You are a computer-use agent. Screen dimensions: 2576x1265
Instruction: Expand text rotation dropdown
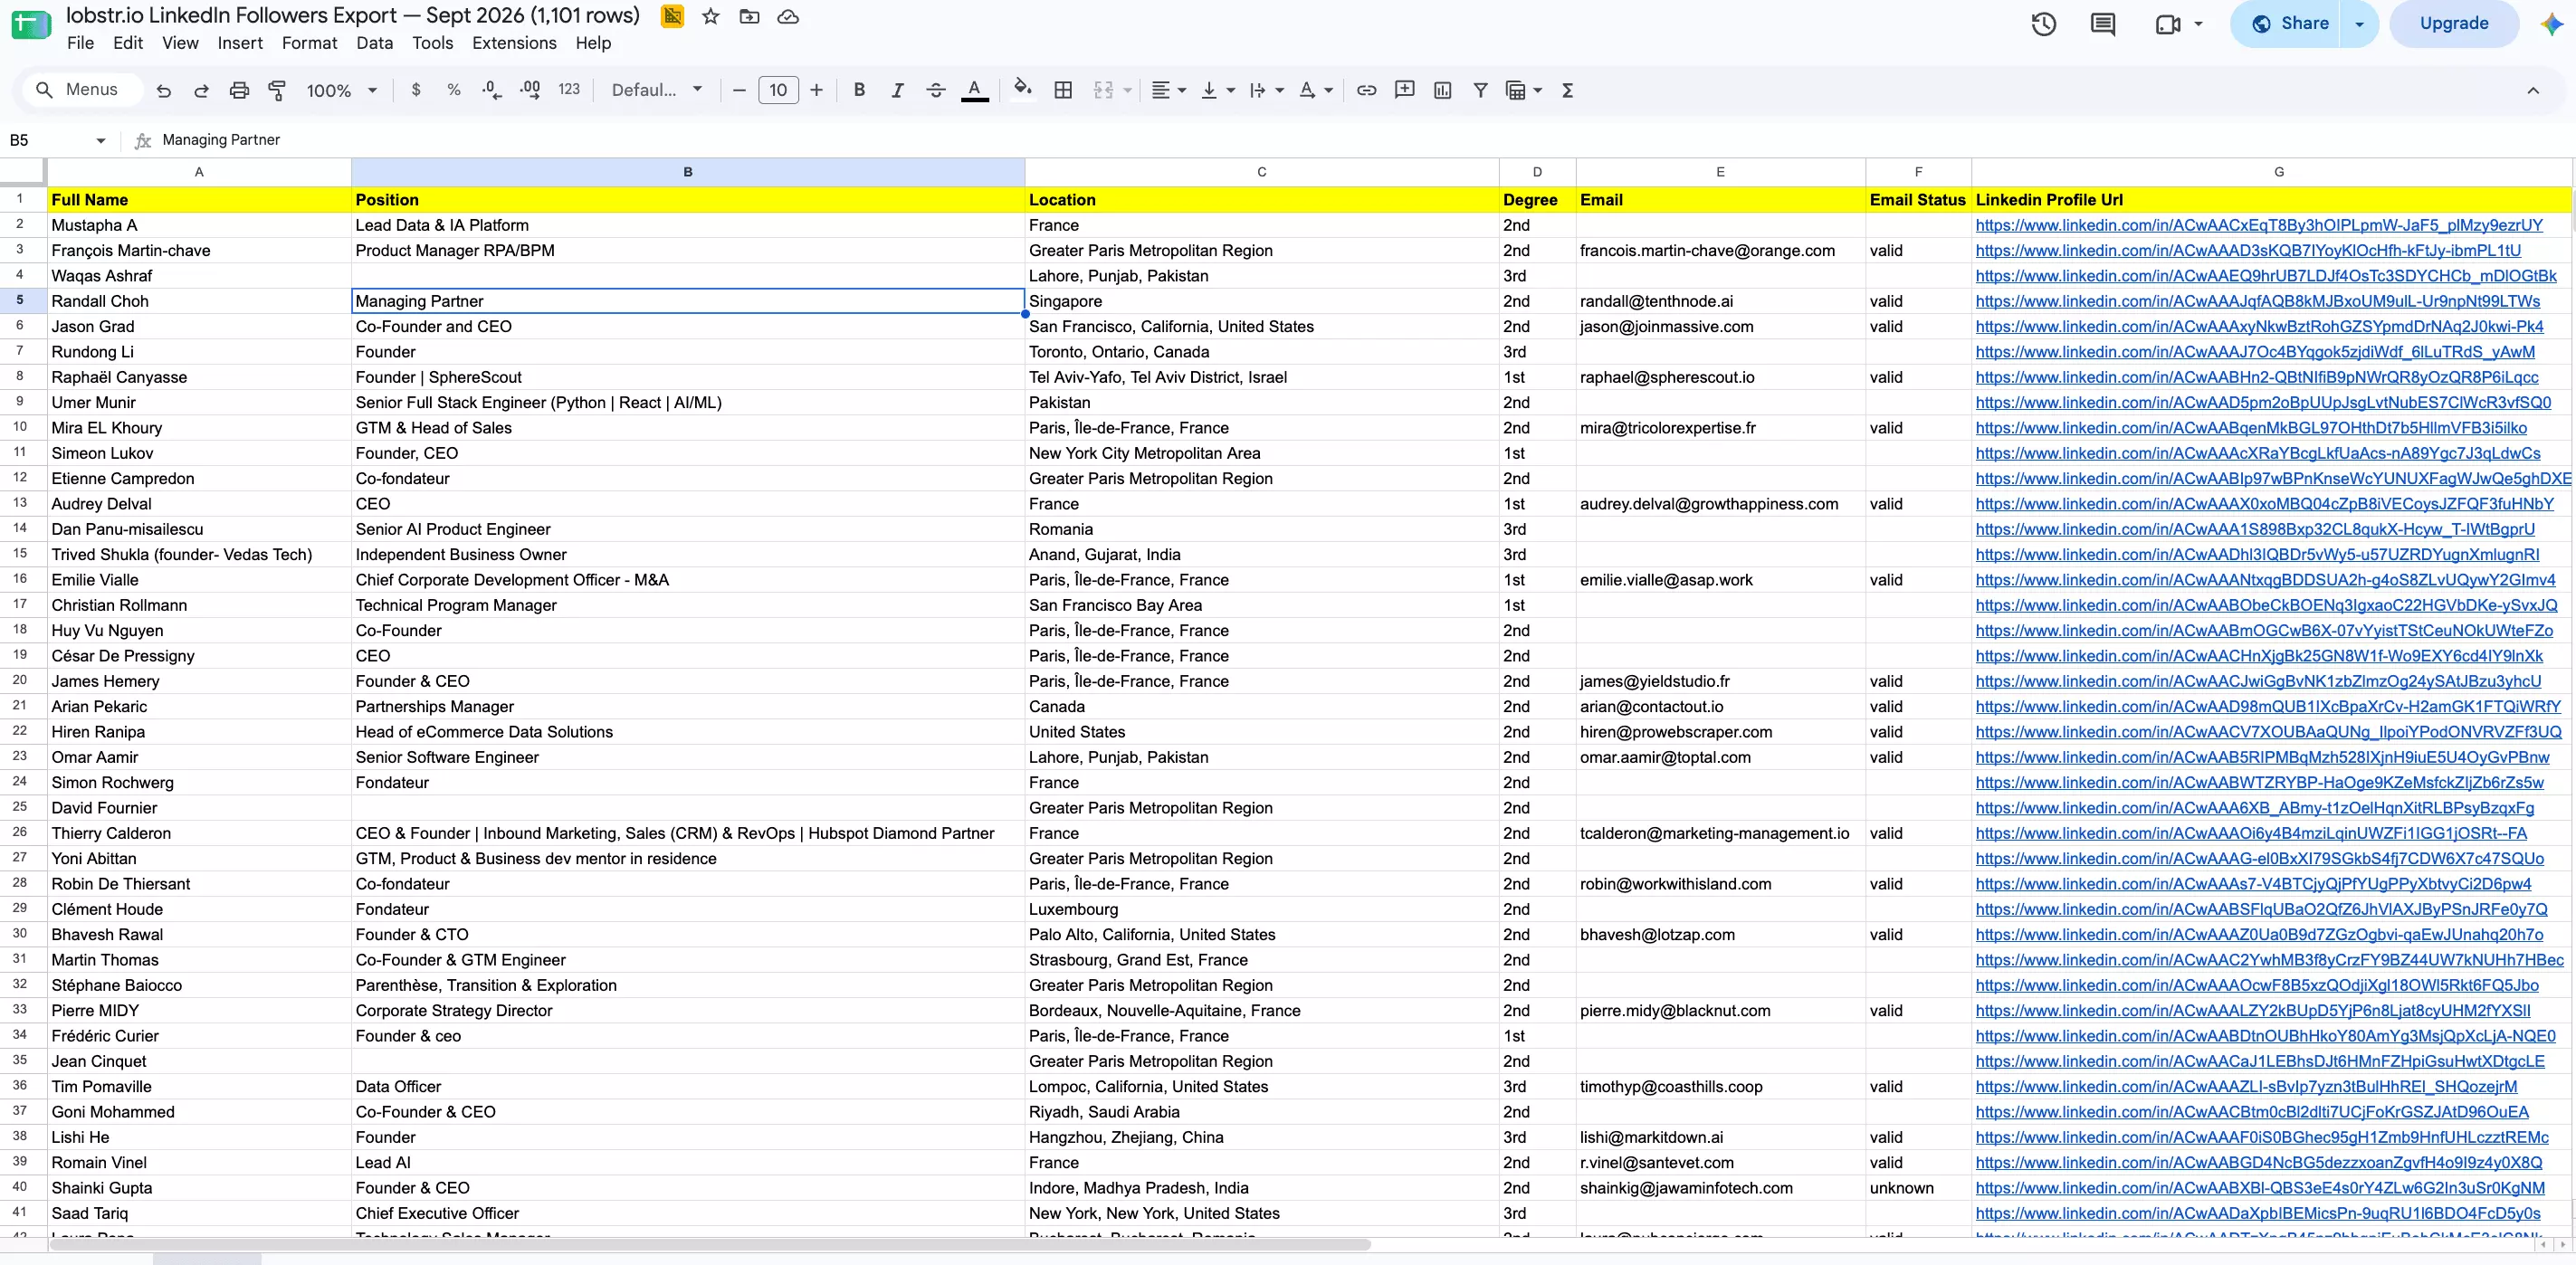tap(1328, 90)
